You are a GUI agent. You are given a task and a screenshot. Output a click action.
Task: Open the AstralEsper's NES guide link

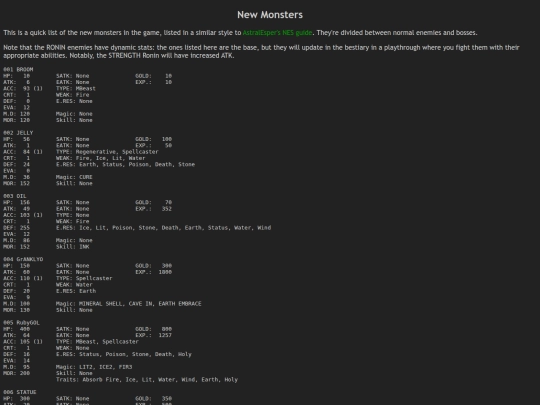click(x=277, y=33)
